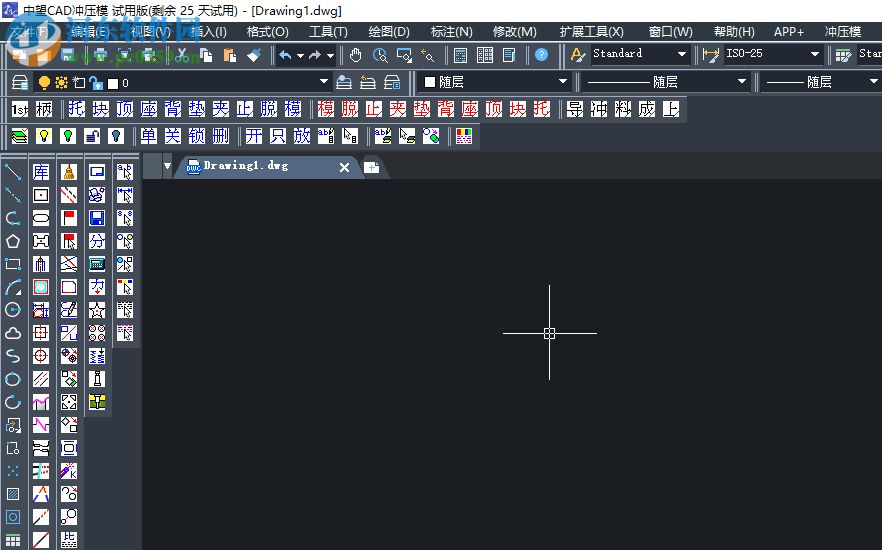Toggle layer lock padlock icon
This screenshot has width=882, height=550.
click(96, 83)
